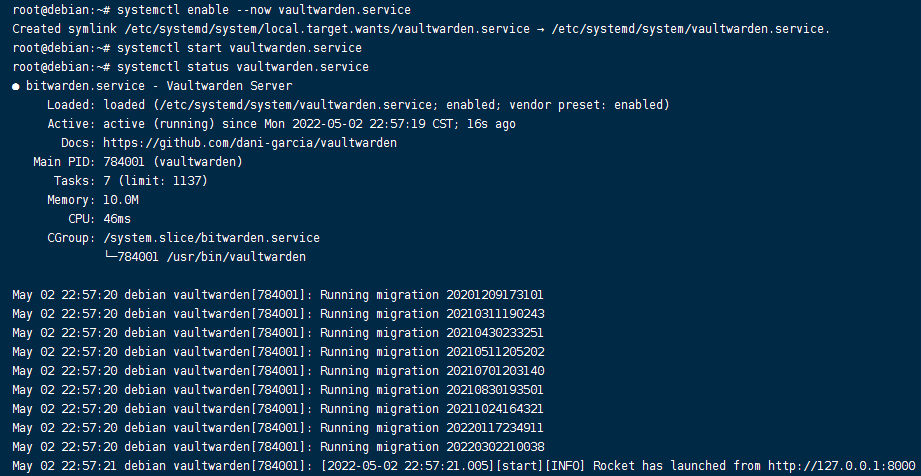Click the migration 20220117234911 log line
The height and width of the screenshot is (476, 921).
278,428
